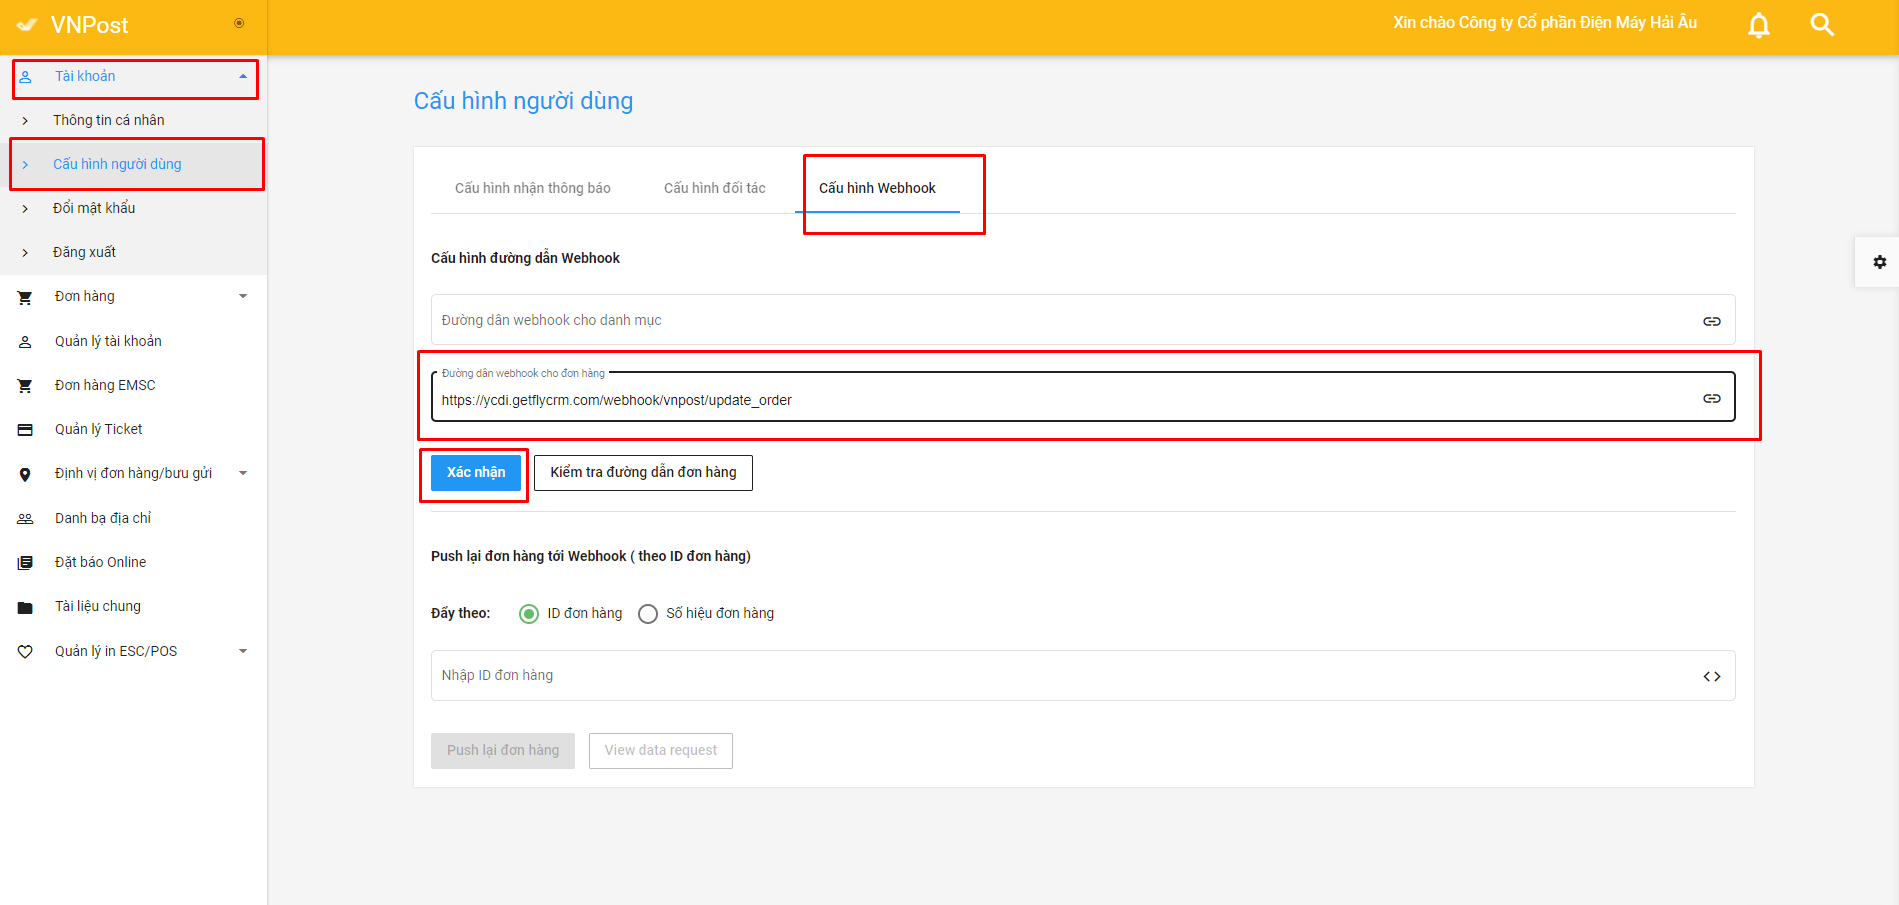Viewport: 1899px width, 905px height.
Task: Click code brackets icon in order ID field
Action: [1711, 676]
